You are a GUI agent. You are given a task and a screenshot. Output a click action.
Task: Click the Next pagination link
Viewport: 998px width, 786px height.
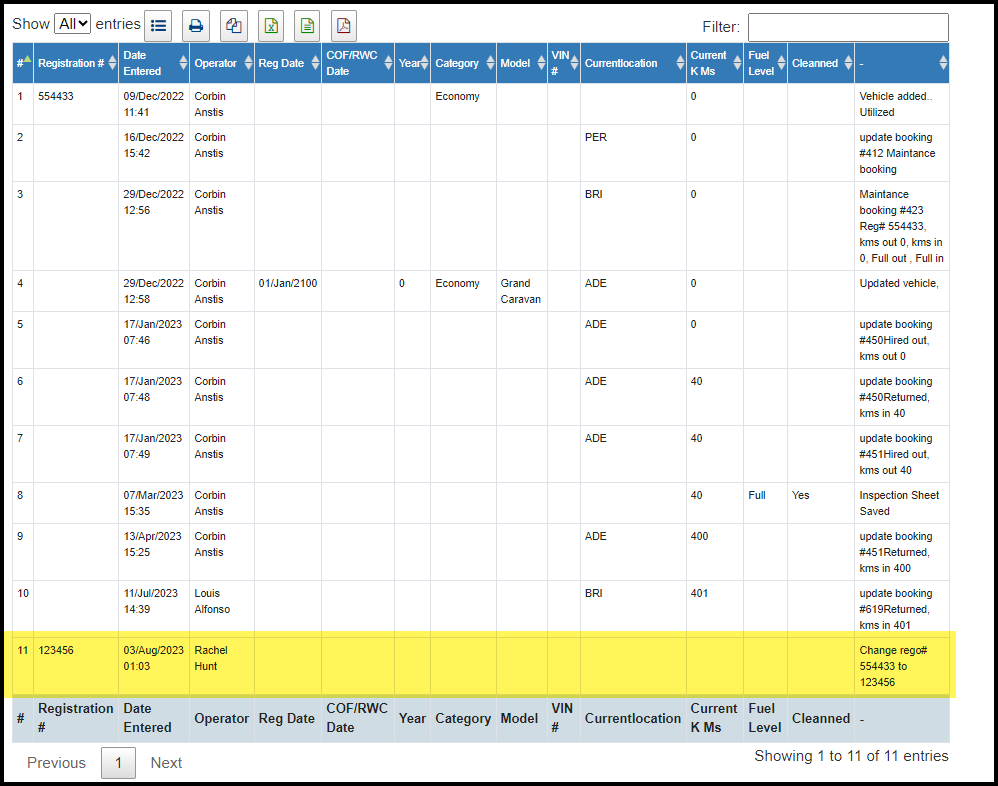[x=166, y=763]
